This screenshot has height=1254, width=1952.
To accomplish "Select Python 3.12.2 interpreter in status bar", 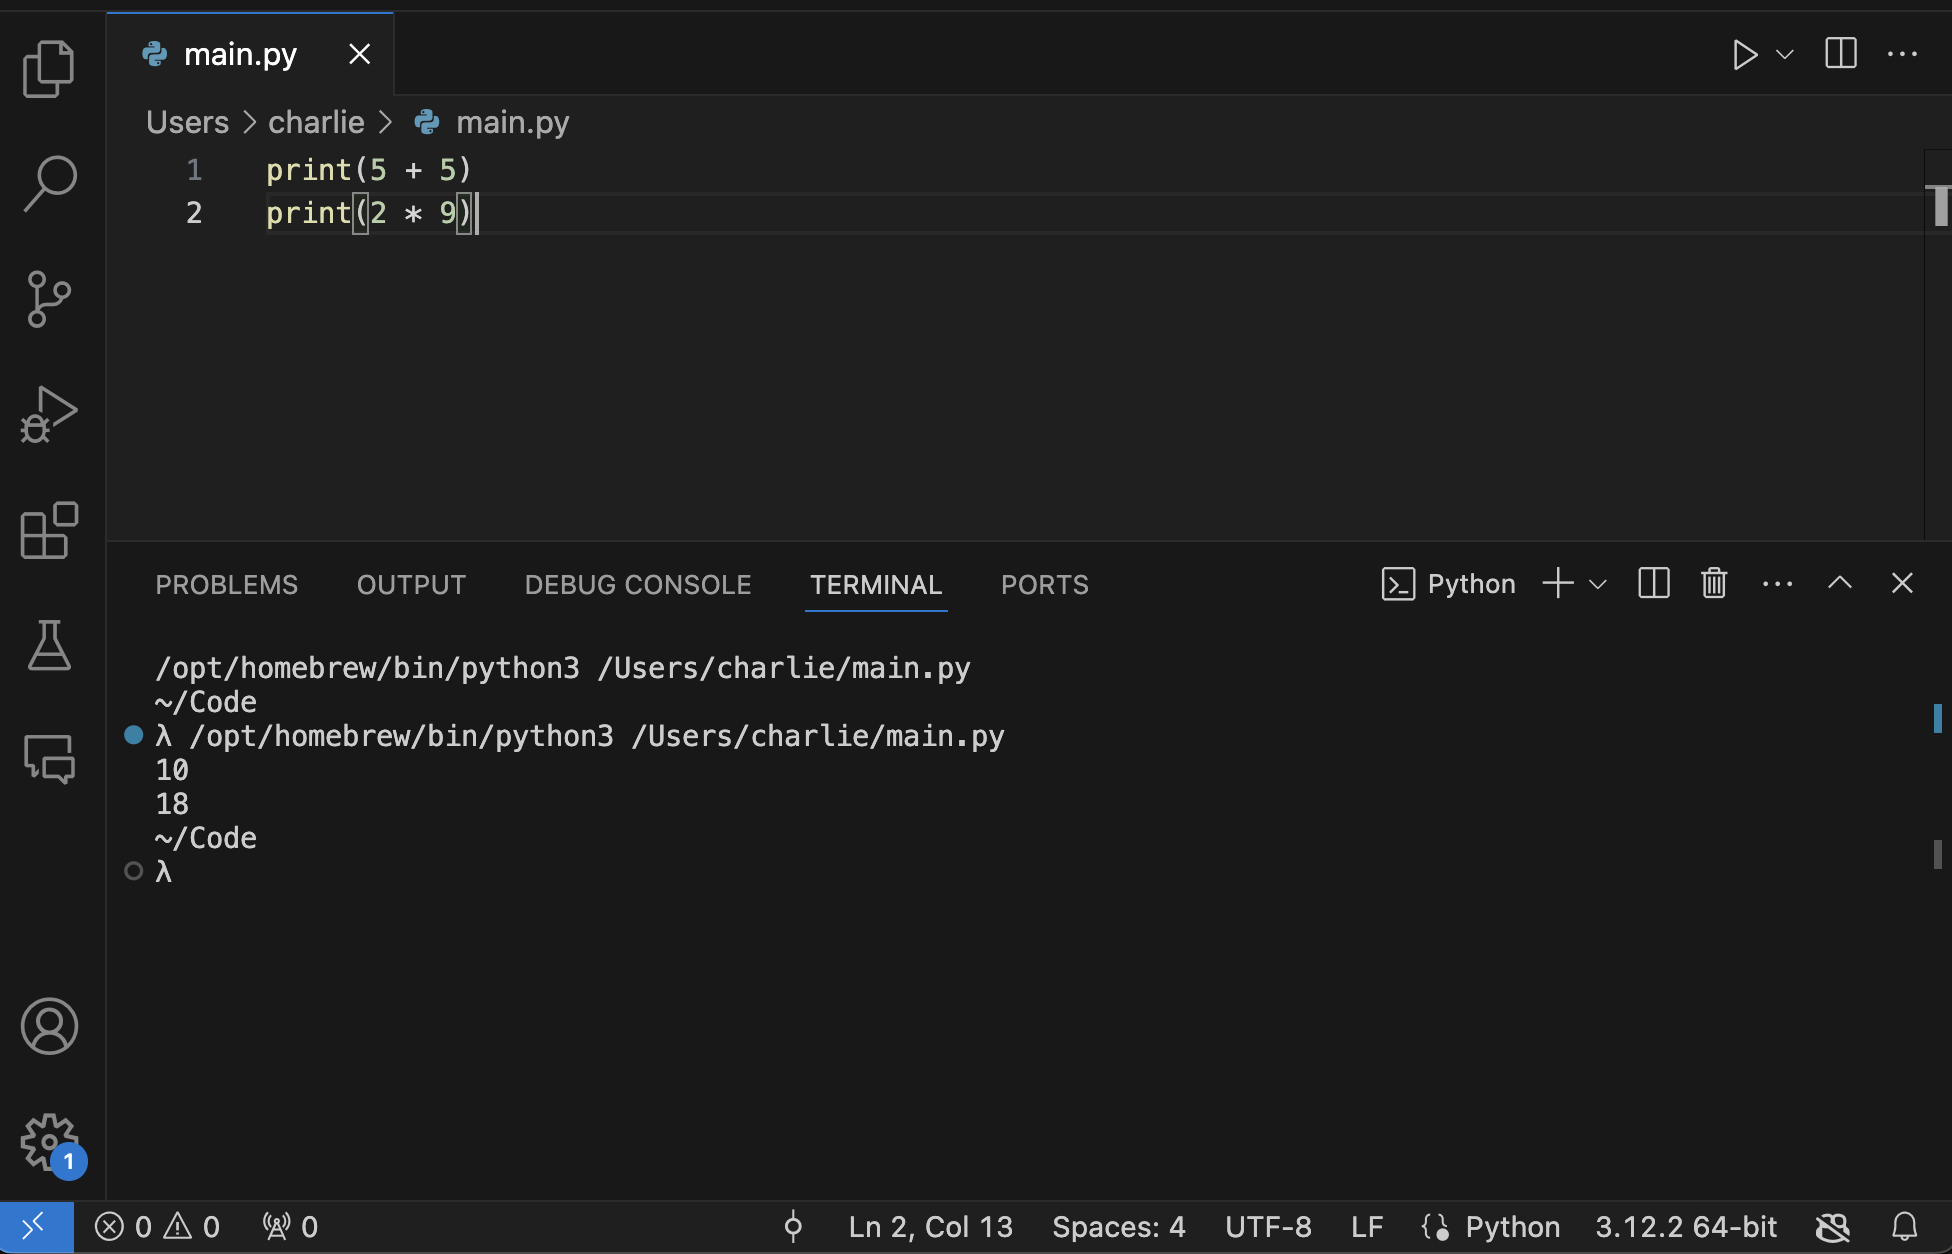I will 1685,1226.
